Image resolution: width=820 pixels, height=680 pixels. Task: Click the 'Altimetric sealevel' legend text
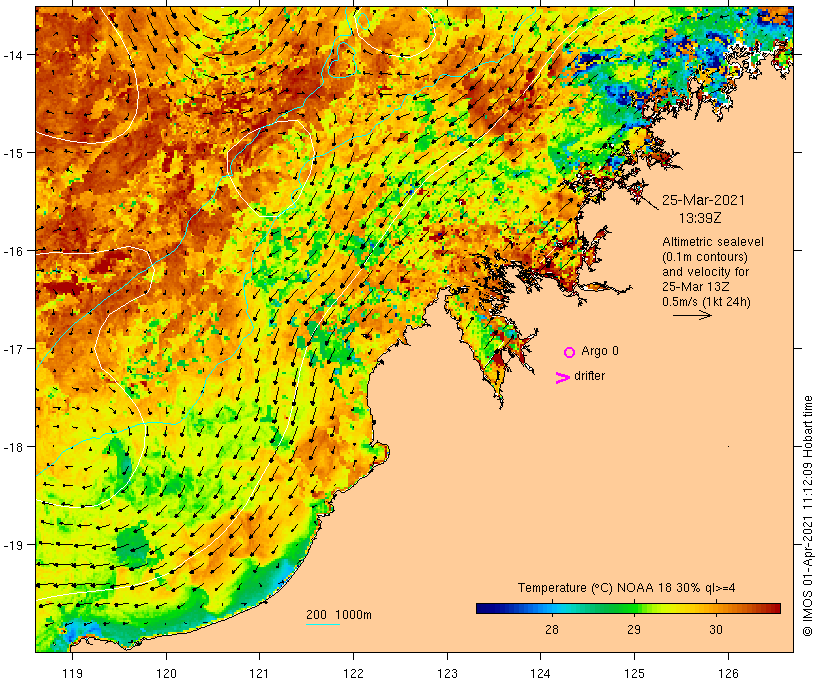point(713,242)
